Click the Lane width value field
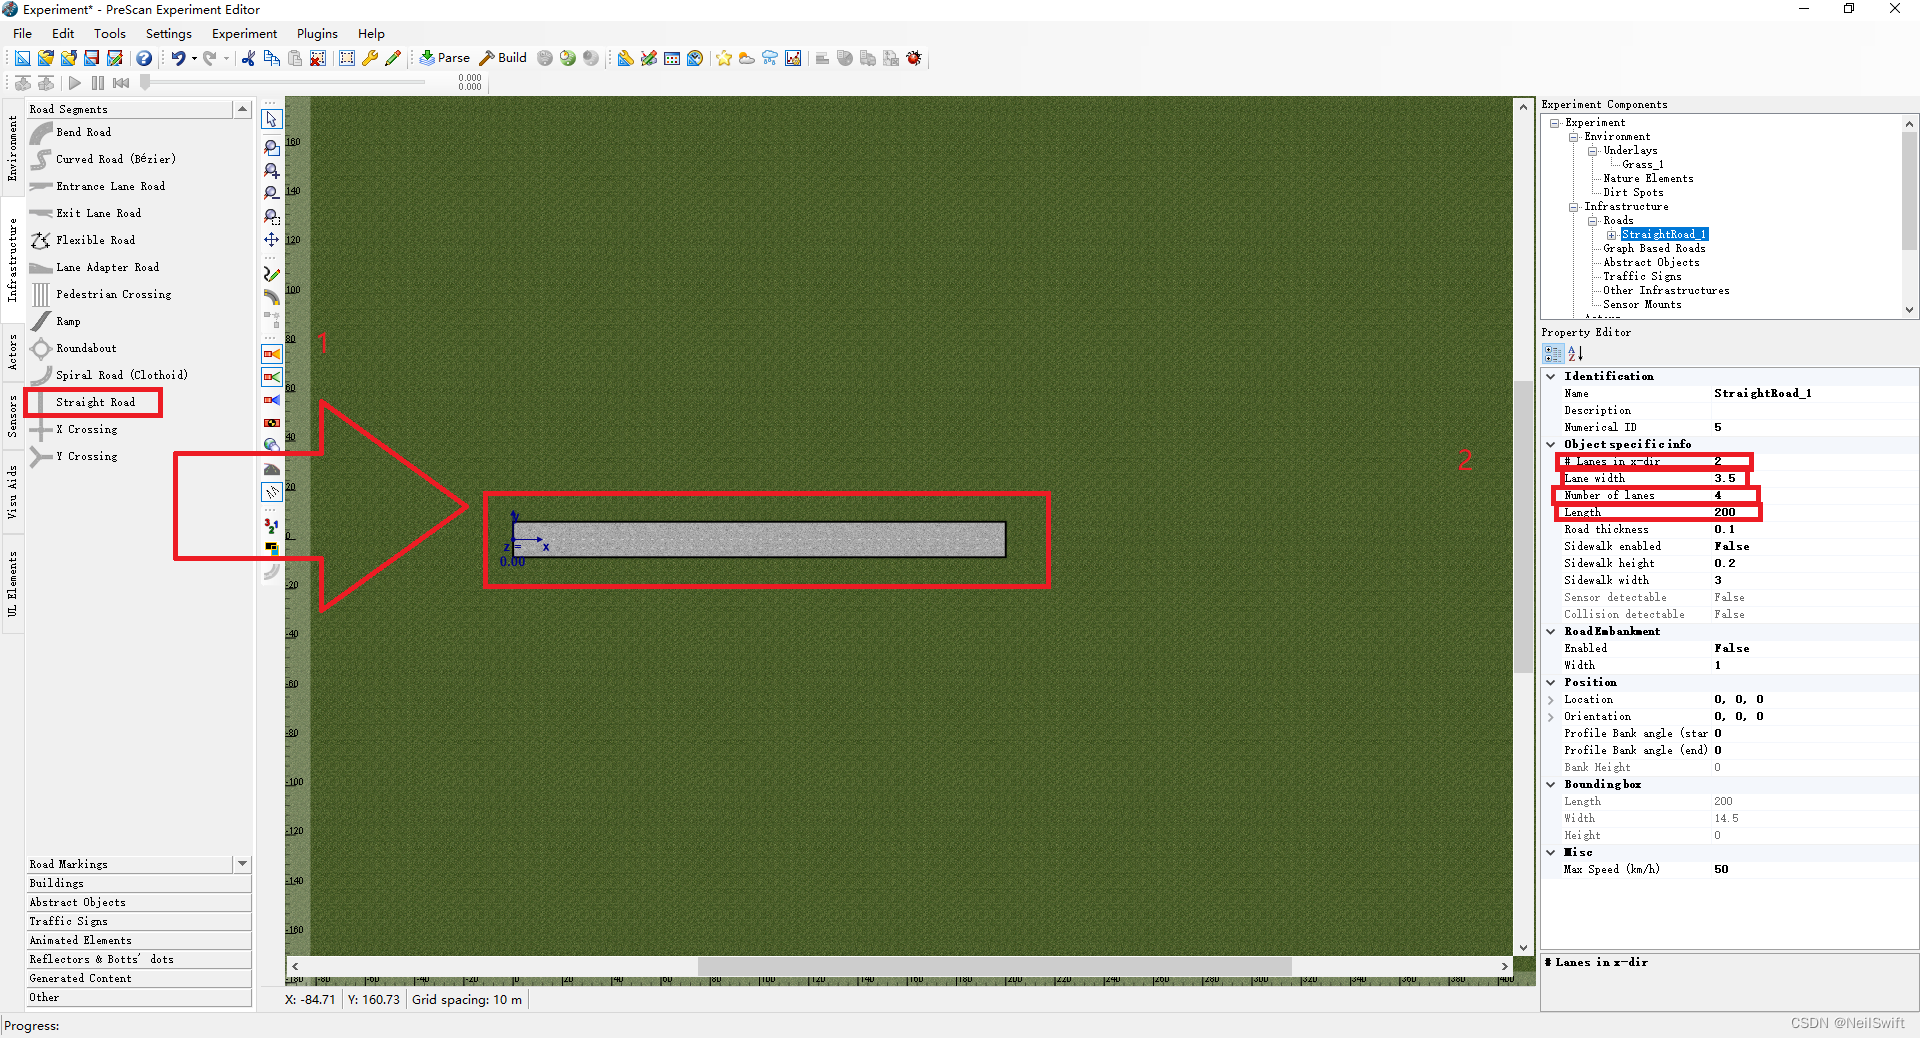 (x=1814, y=478)
